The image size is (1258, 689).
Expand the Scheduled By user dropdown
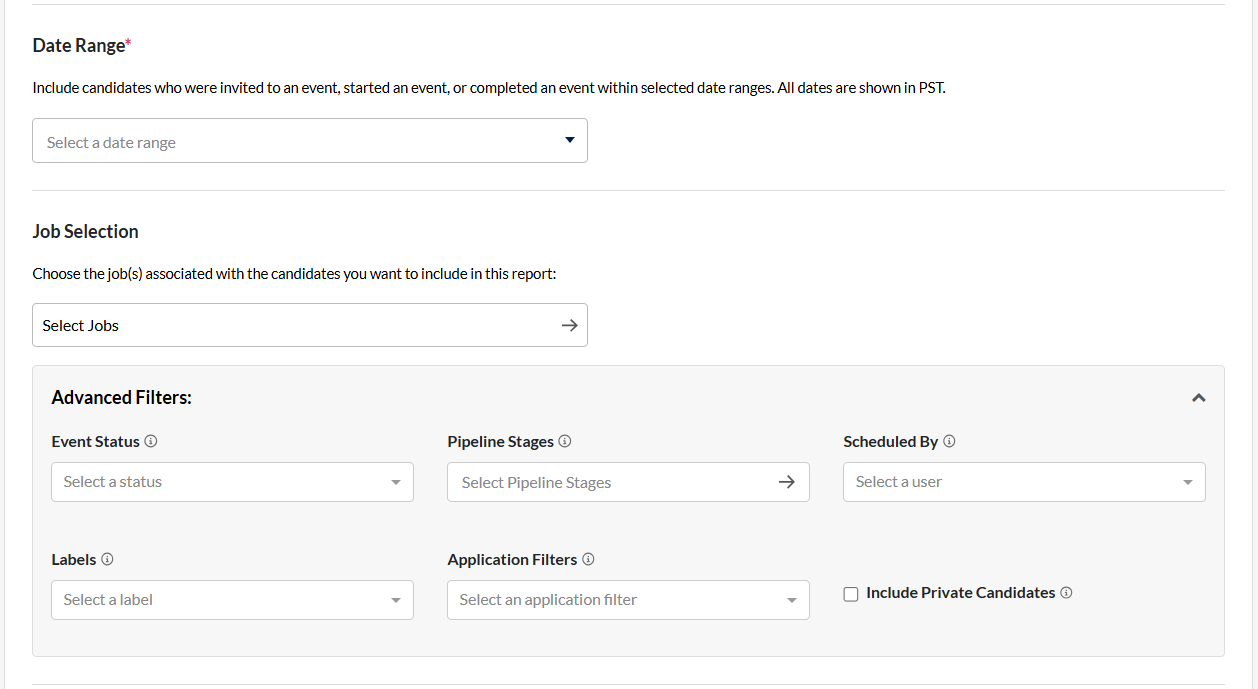pyautogui.click(x=1024, y=482)
